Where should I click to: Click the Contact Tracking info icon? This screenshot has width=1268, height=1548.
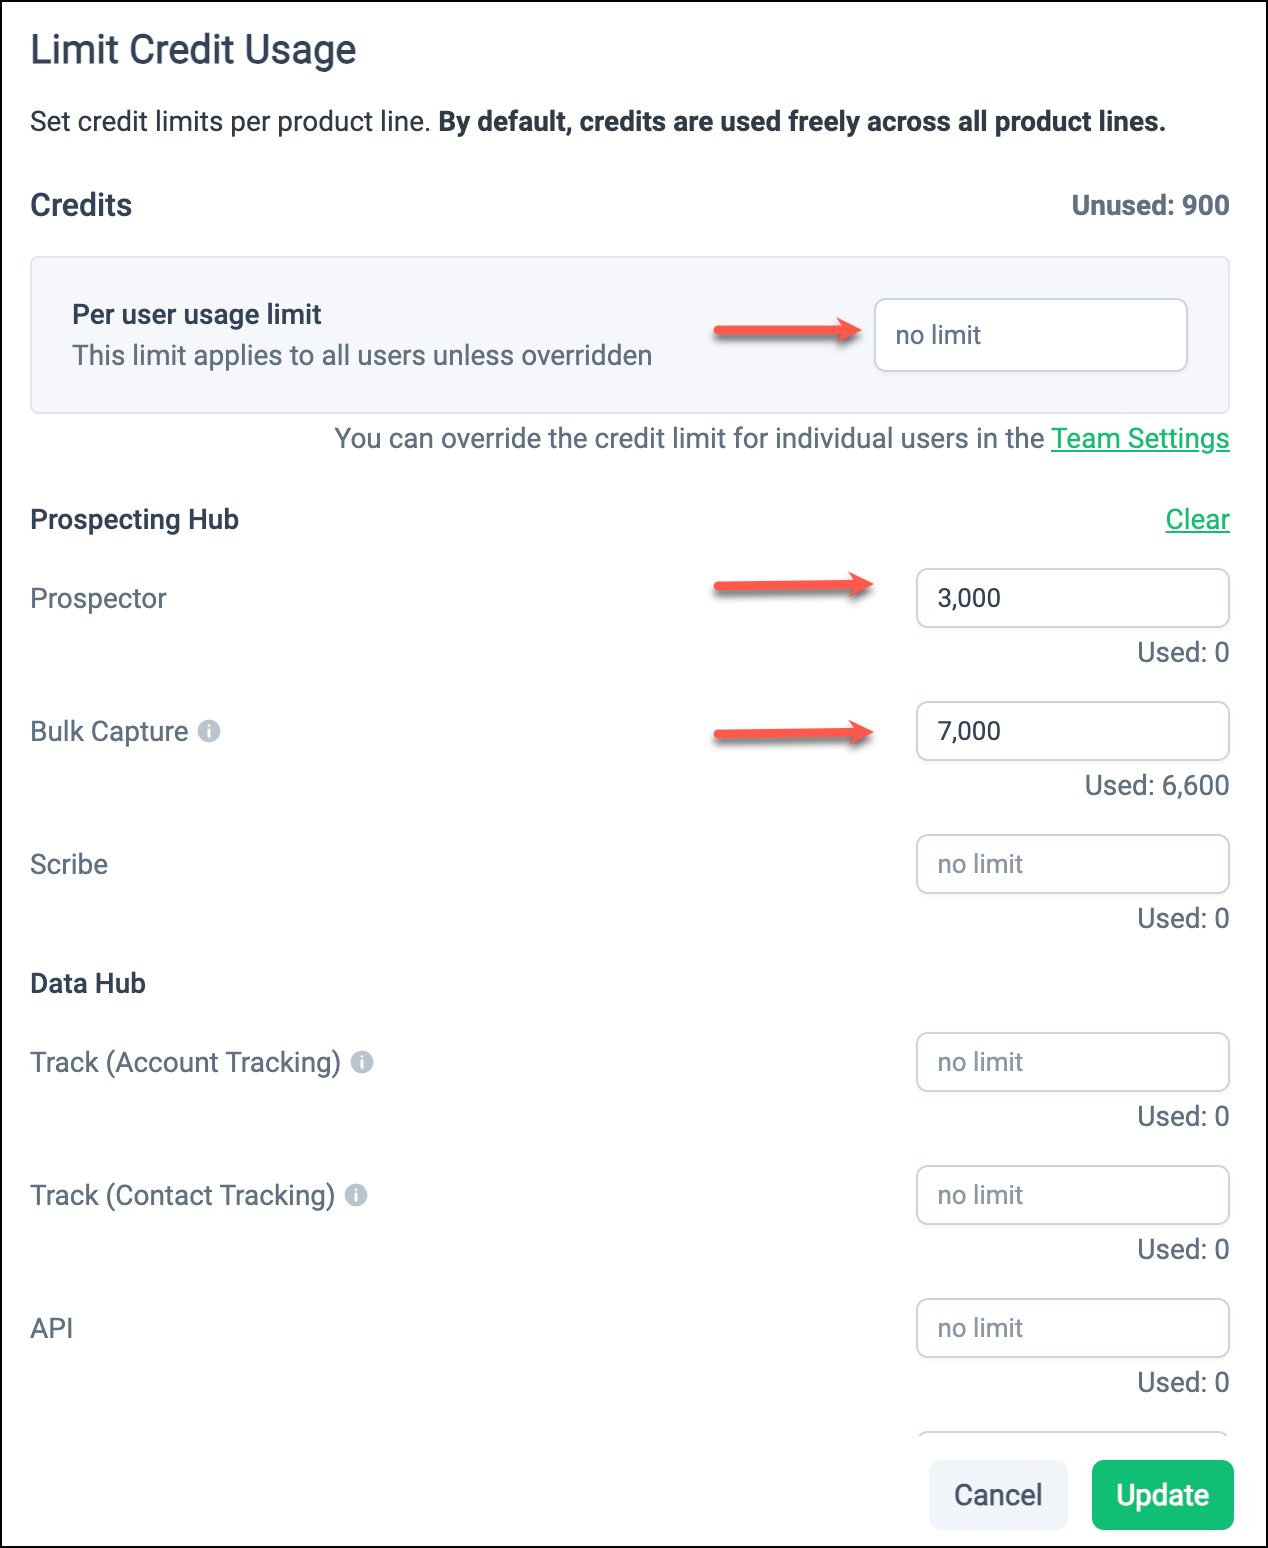pyautogui.click(x=356, y=1195)
